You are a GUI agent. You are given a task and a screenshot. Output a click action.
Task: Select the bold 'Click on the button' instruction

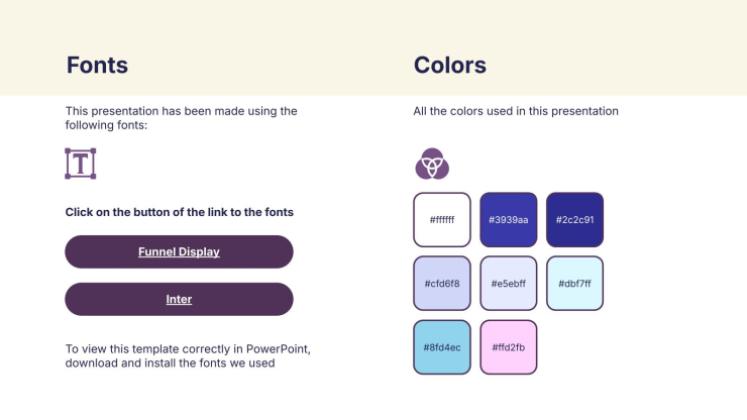(x=179, y=212)
